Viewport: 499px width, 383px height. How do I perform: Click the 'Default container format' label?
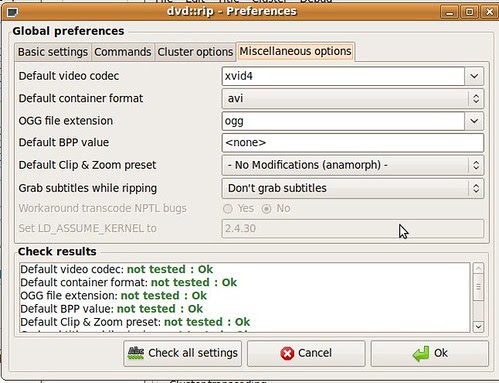click(81, 99)
